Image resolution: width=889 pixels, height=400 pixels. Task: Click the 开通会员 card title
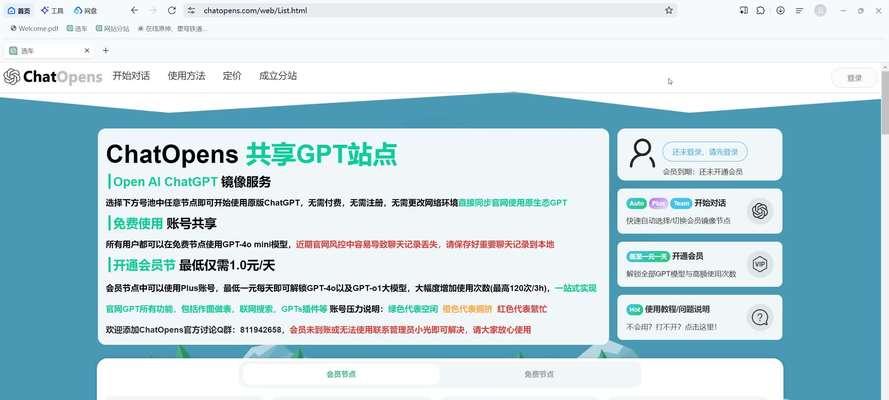(688, 256)
